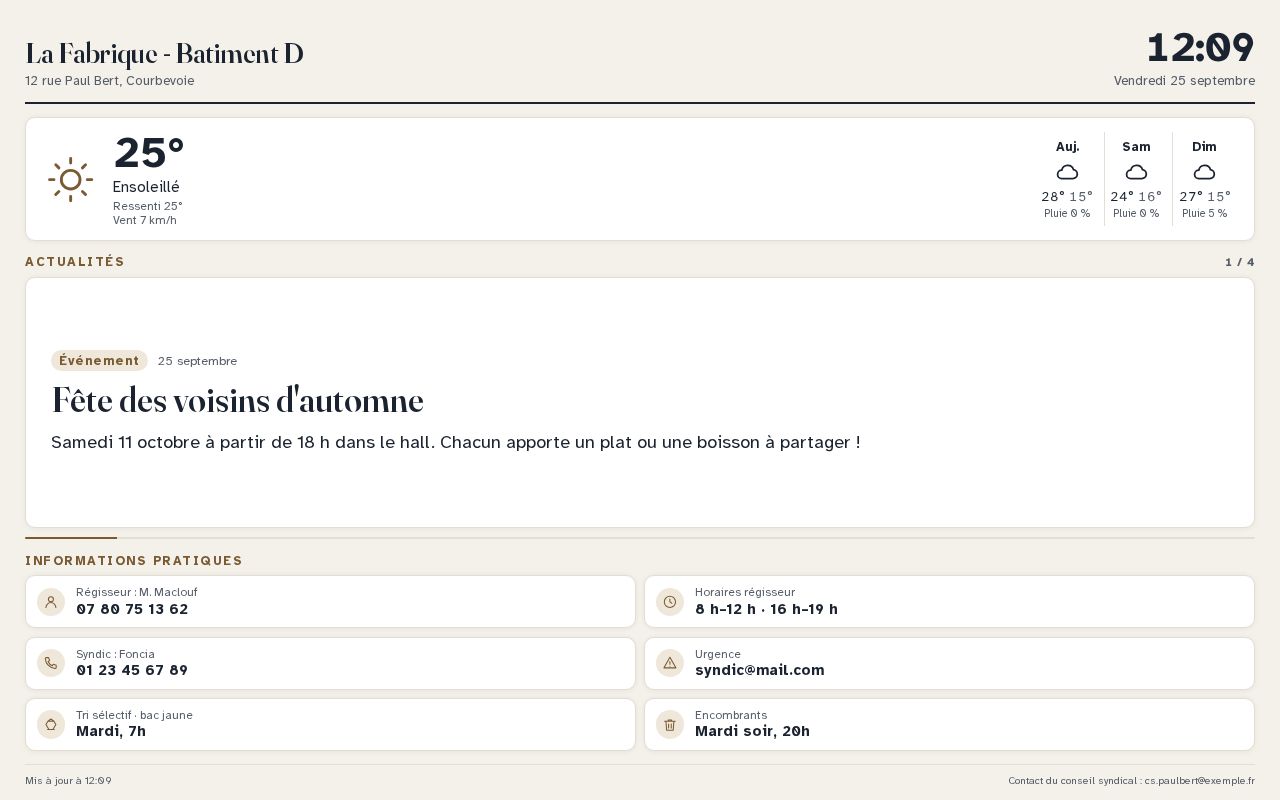Click the INFORMATIONS PRATIQUES section heading
The image size is (1280, 800).
pos(134,561)
